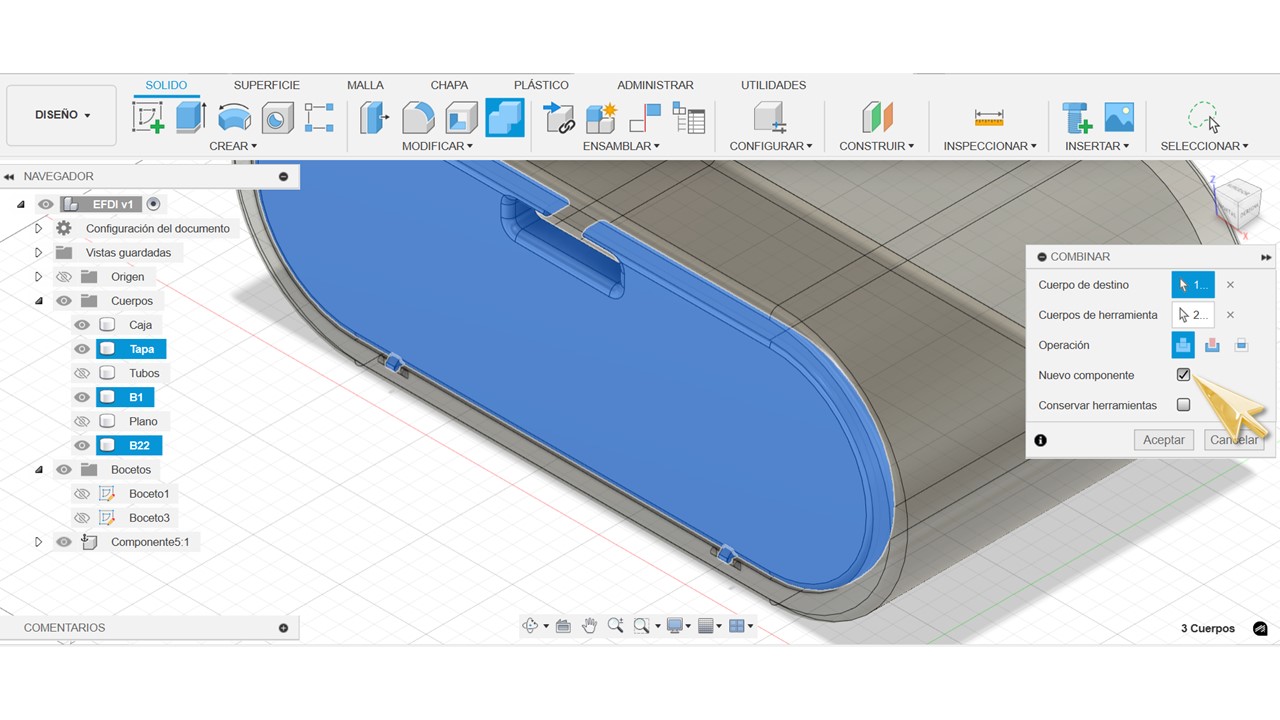Click the Revolve tool icon

tap(234, 117)
